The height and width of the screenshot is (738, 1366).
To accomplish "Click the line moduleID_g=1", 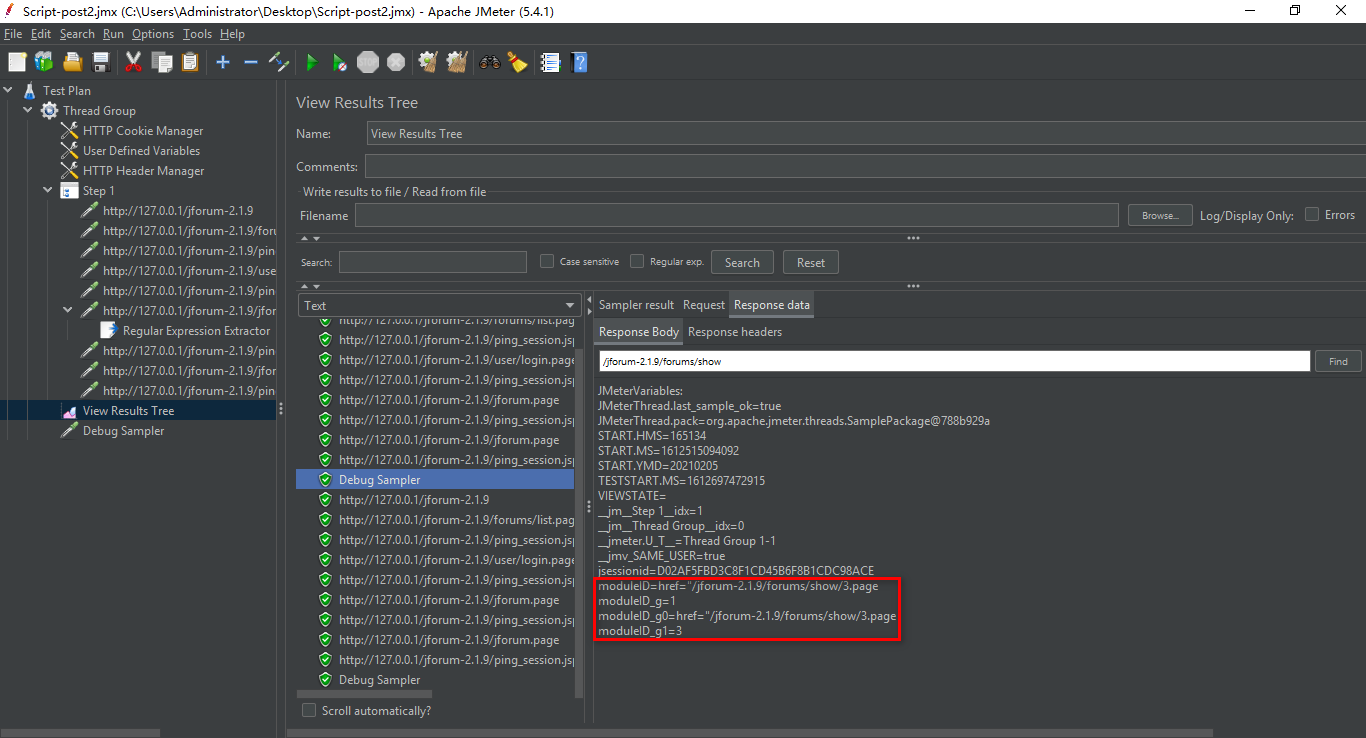I will pos(637,600).
